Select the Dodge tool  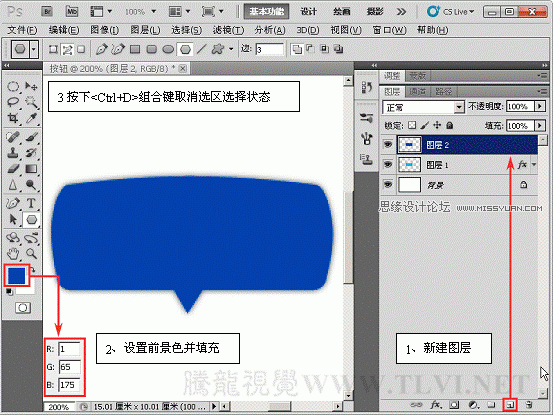click(31, 185)
